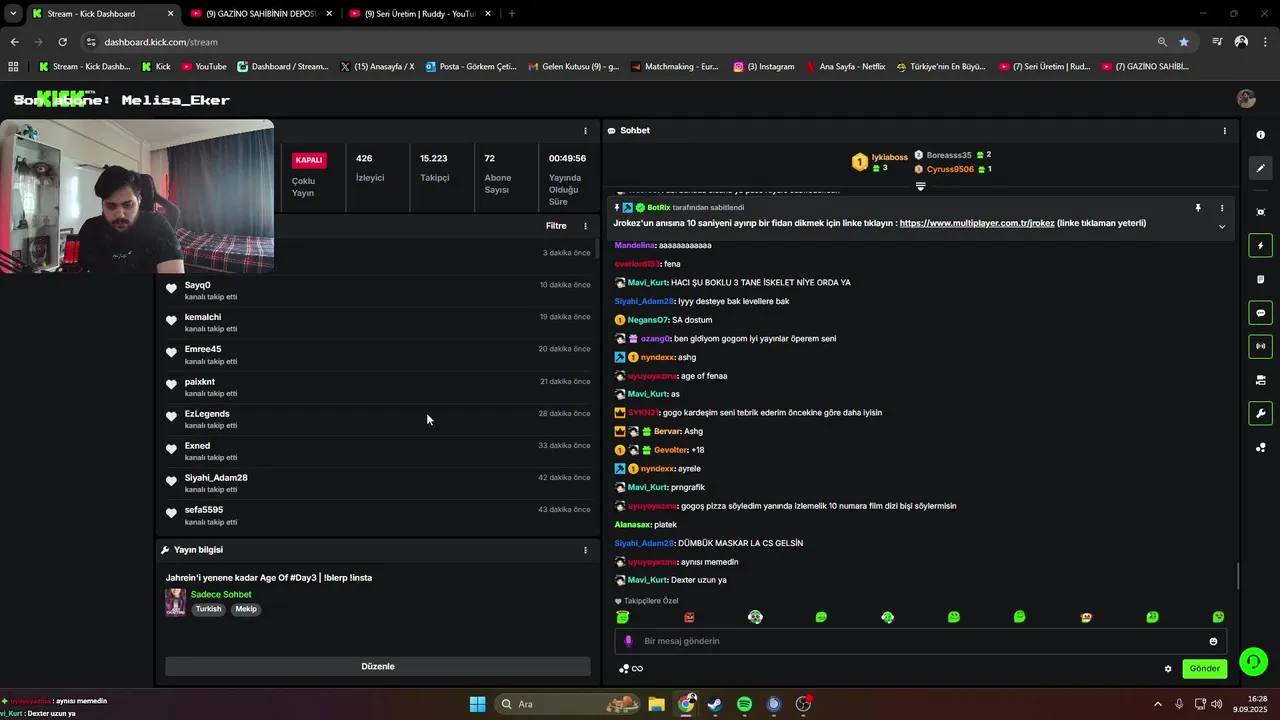This screenshot has width=1280, height=720.
Task: Insert the red angry emote
Action: (689, 617)
